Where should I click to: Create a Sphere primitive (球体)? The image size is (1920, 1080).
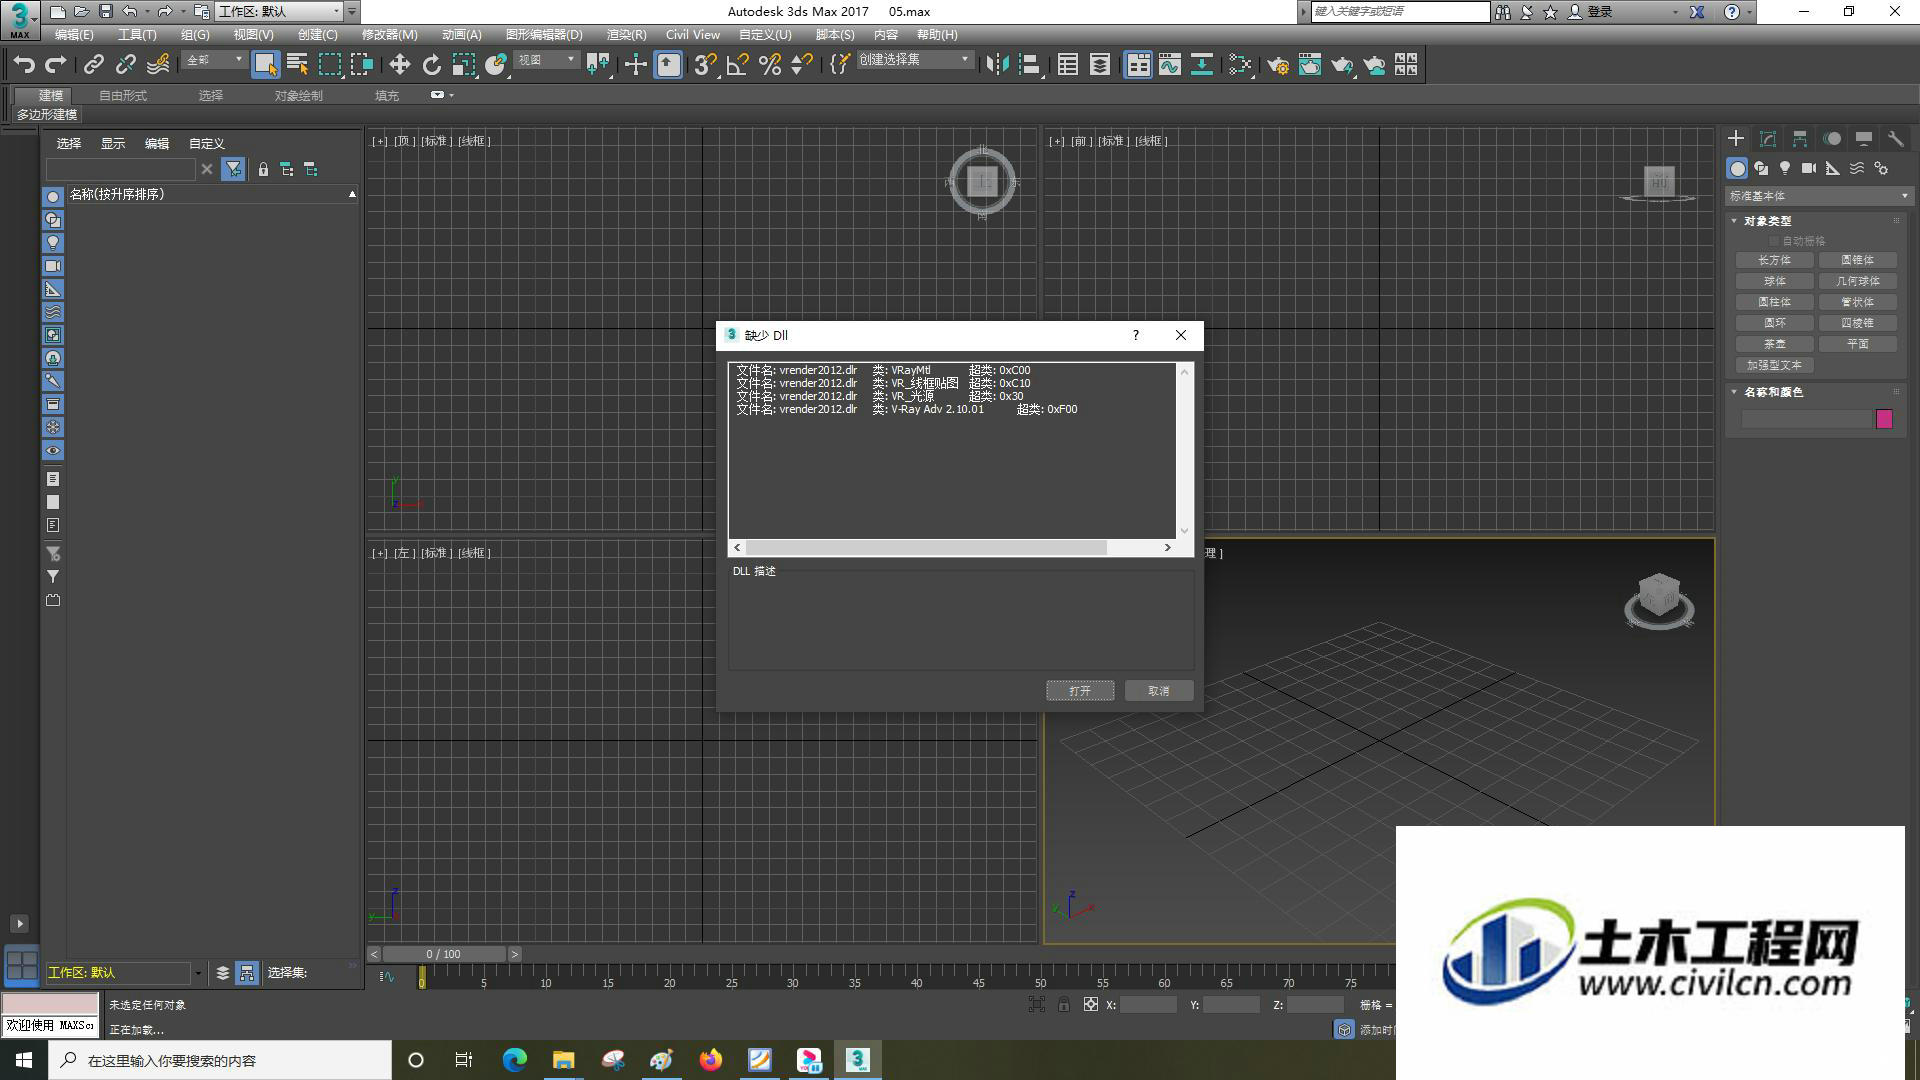1774,281
